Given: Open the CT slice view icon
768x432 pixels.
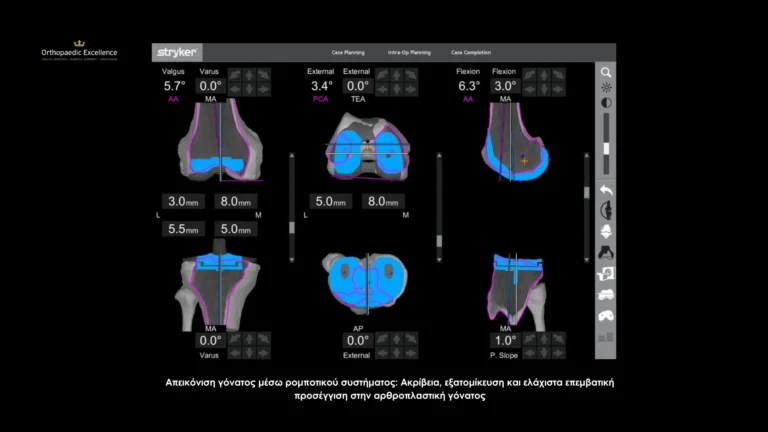Looking at the screenshot, I should [x=606, y=274].
